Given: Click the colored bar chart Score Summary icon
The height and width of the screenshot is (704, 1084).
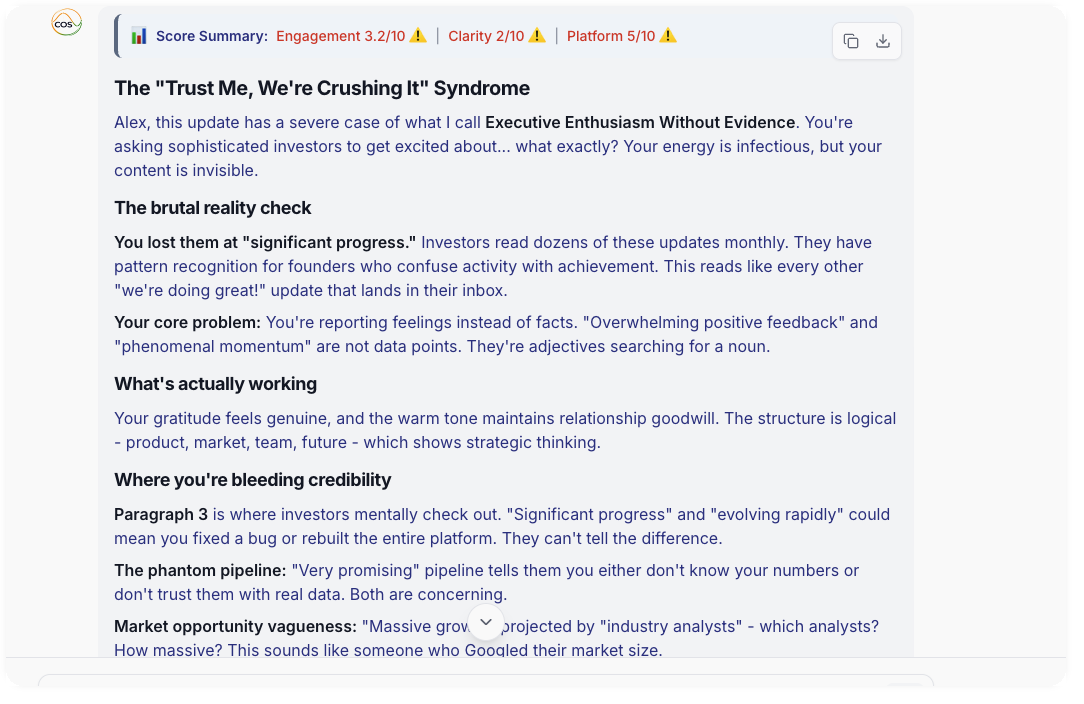Looking at the screenshot, I should (141, 35).
